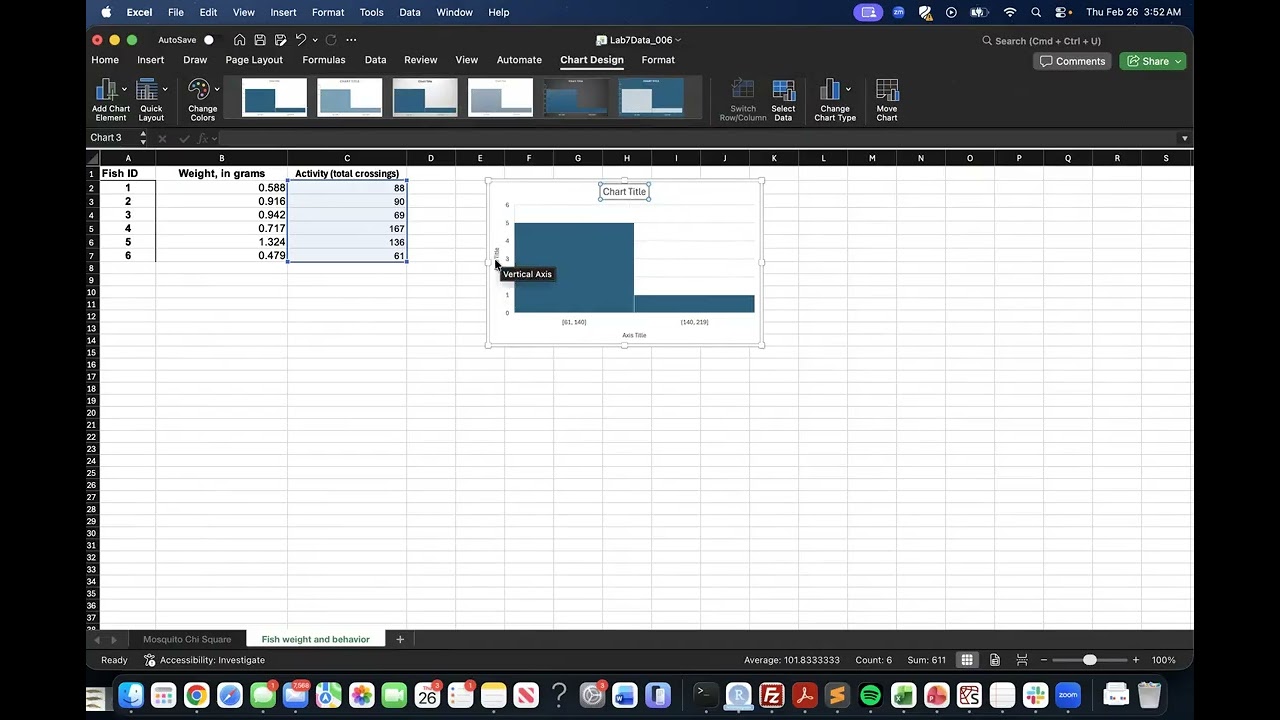Select the Weight, in grams header cell
Viewport: 1280px width, 720px height.
[x=221, y=173]
